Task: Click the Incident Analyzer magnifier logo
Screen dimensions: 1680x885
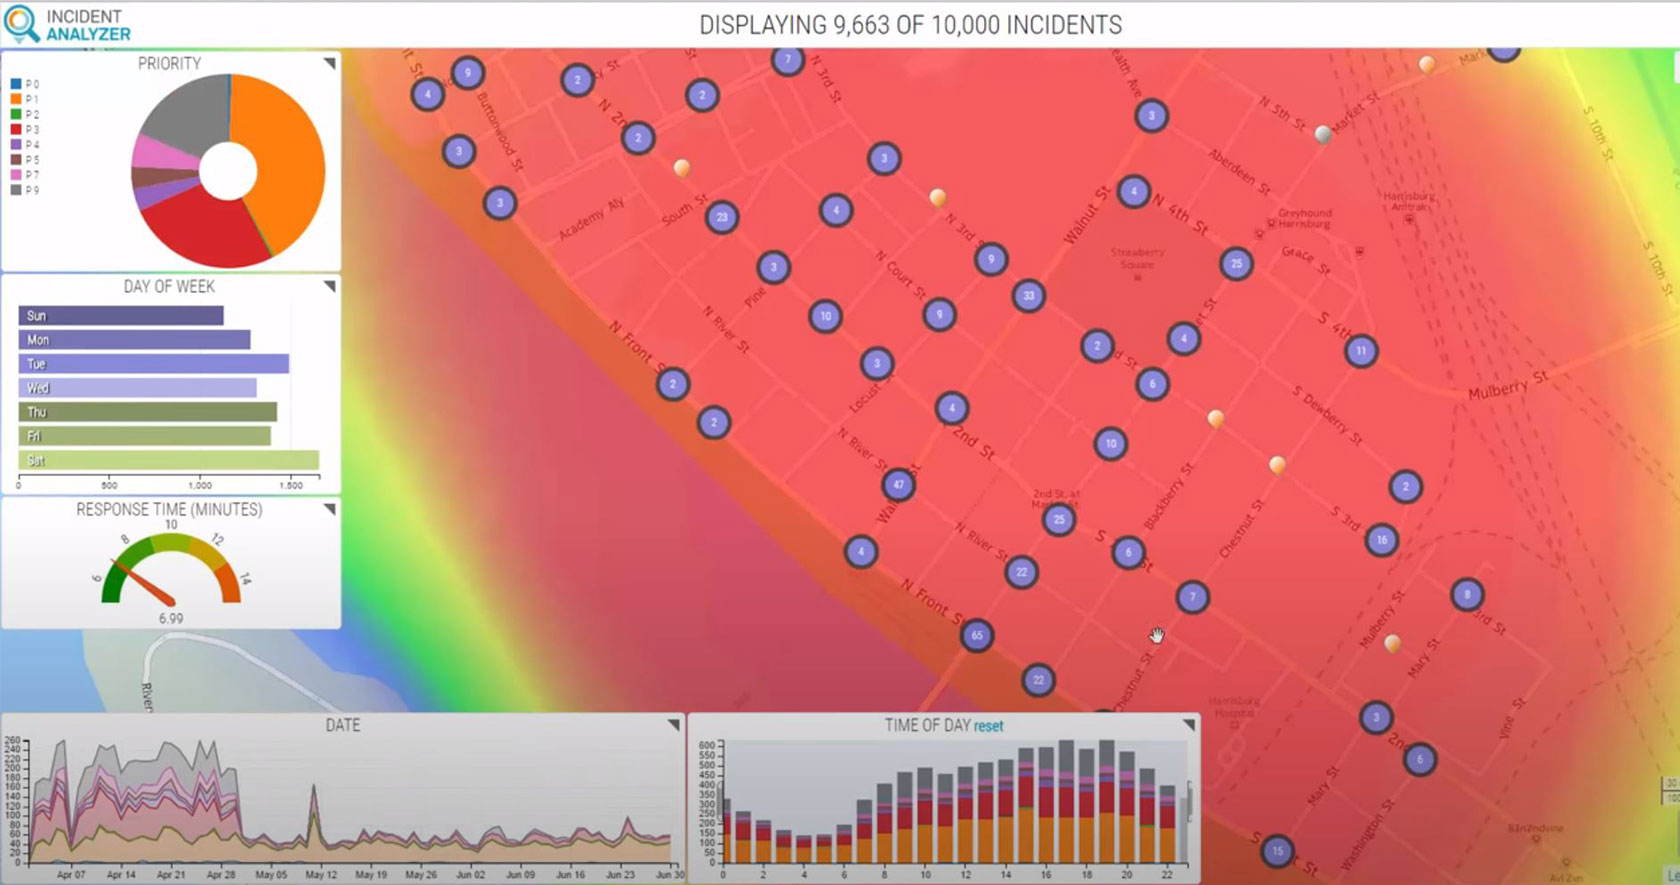Action: click(x=22, y=24)
